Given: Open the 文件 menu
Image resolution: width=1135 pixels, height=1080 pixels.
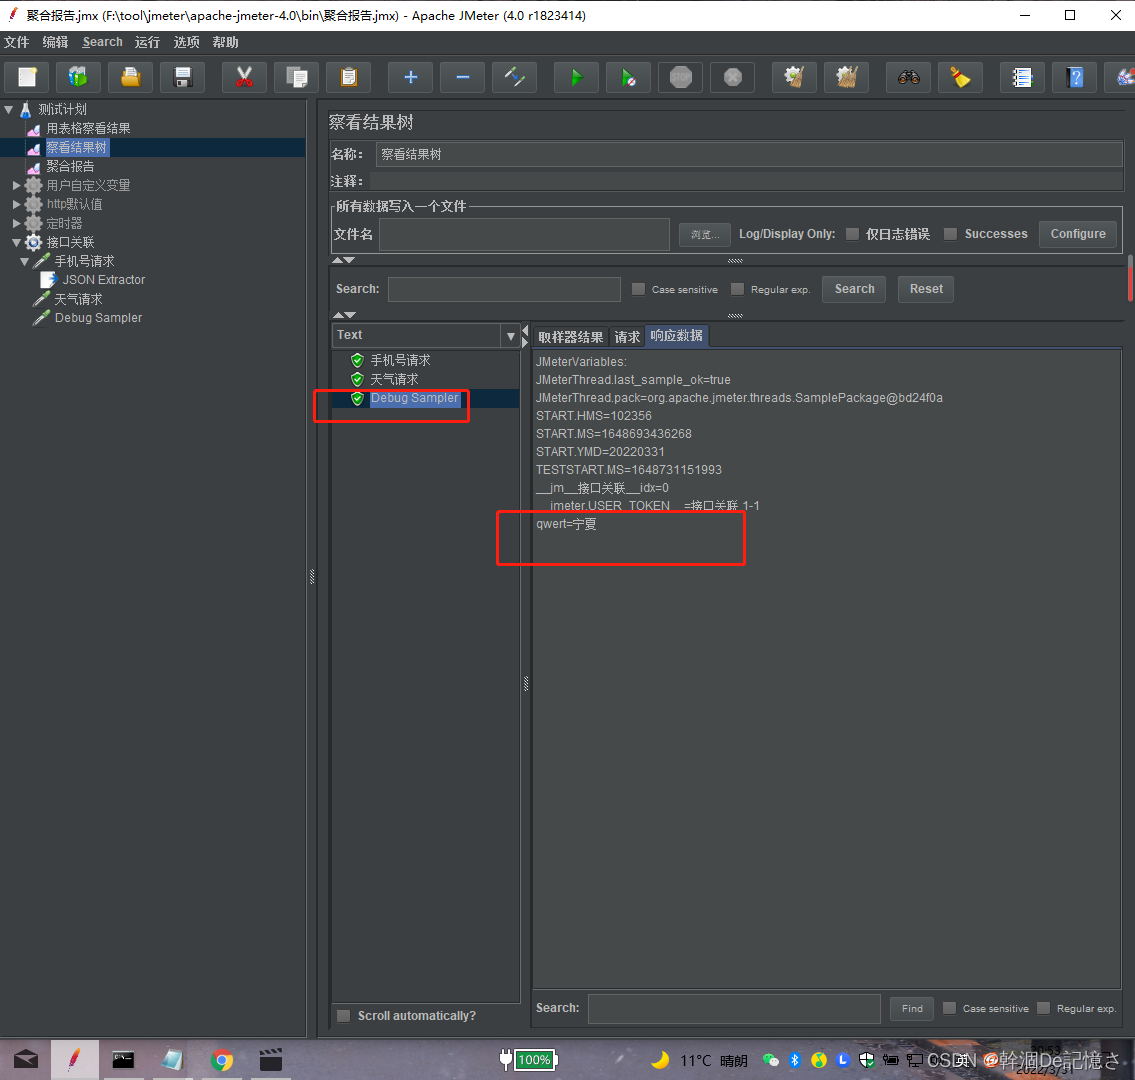Looking at the screenshot, I should tap(17, 42).
